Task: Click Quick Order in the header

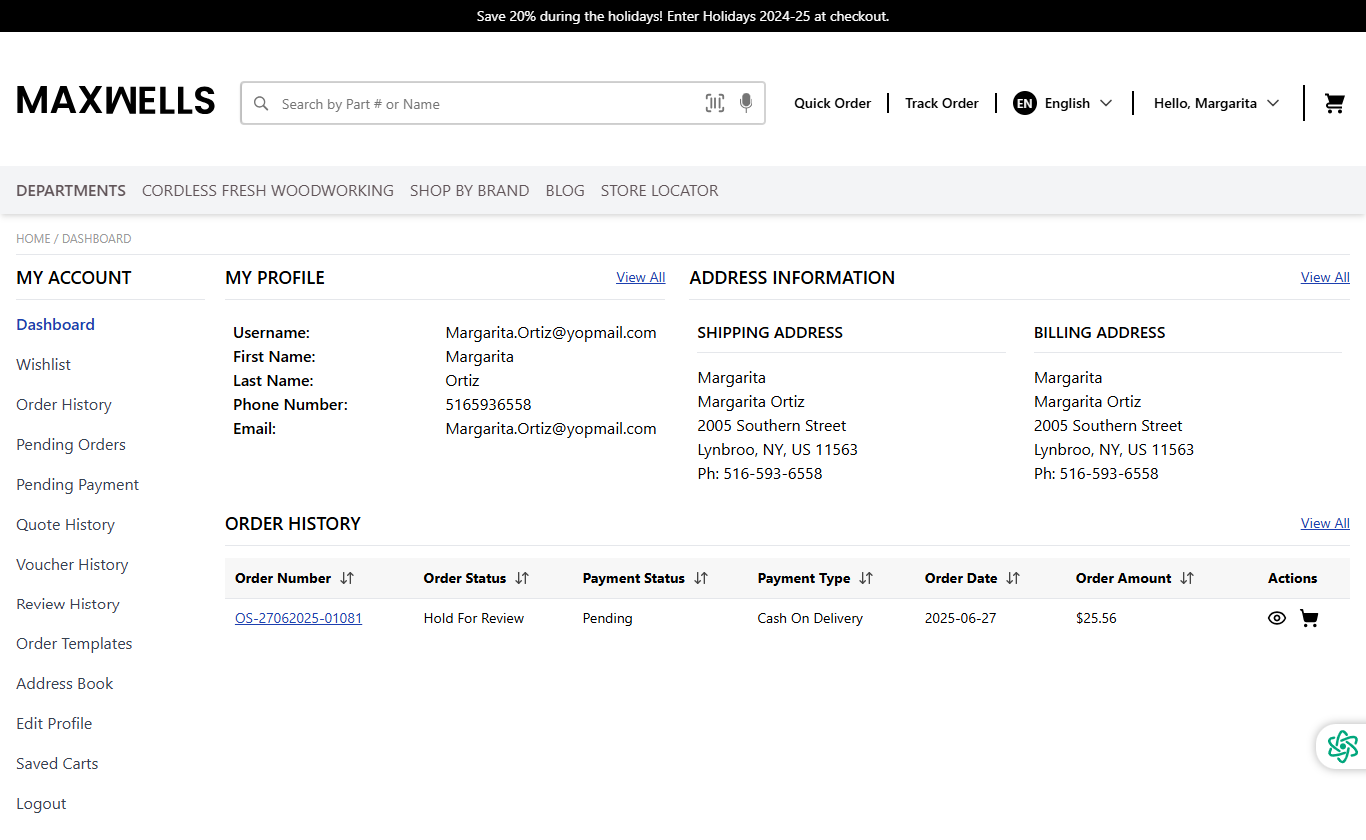Action: [x=832, y=103]
